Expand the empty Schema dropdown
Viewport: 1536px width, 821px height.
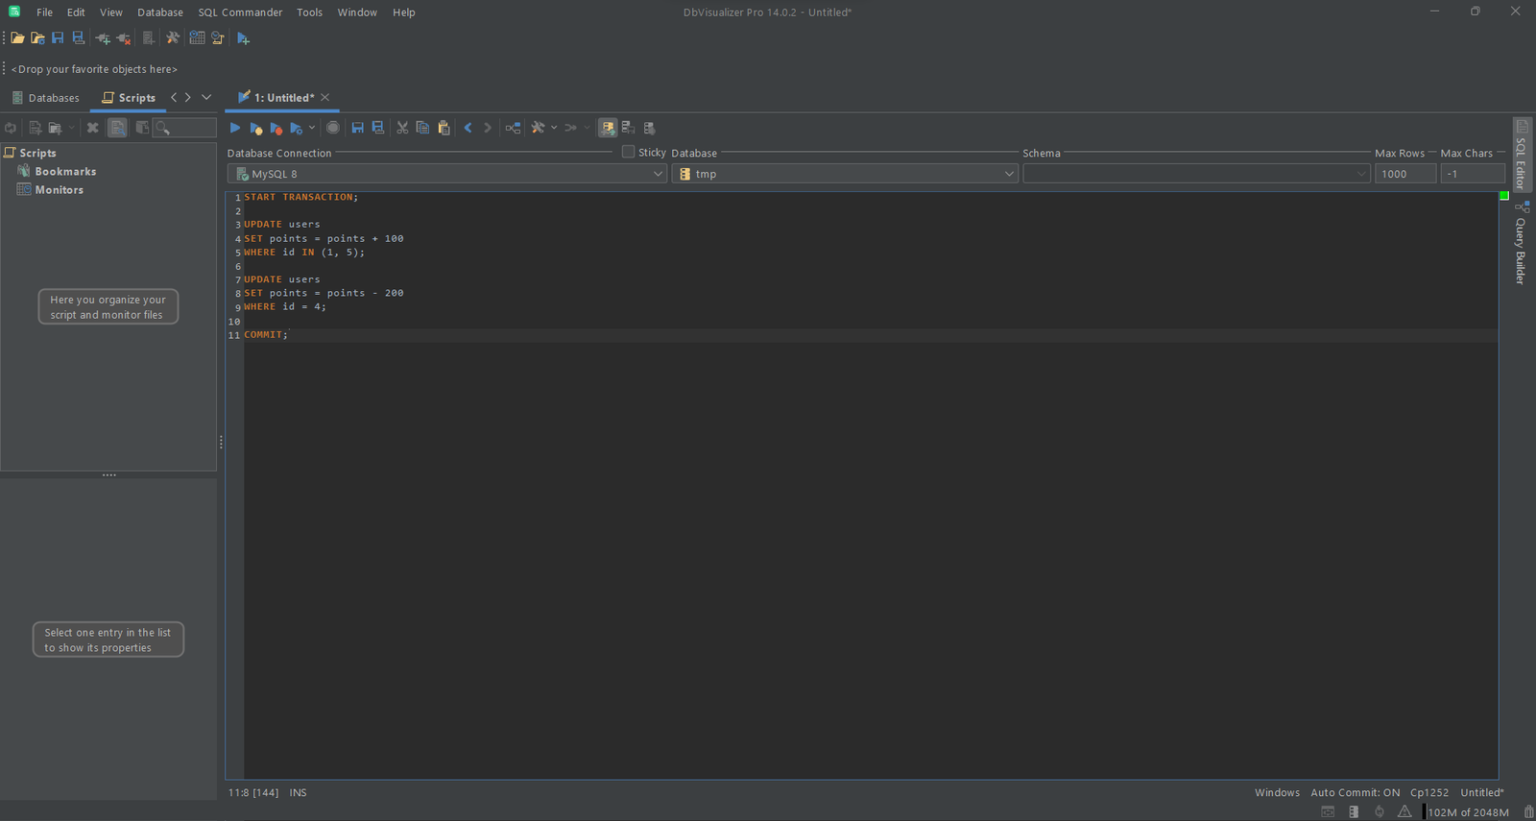click(x=1195, y=174)
